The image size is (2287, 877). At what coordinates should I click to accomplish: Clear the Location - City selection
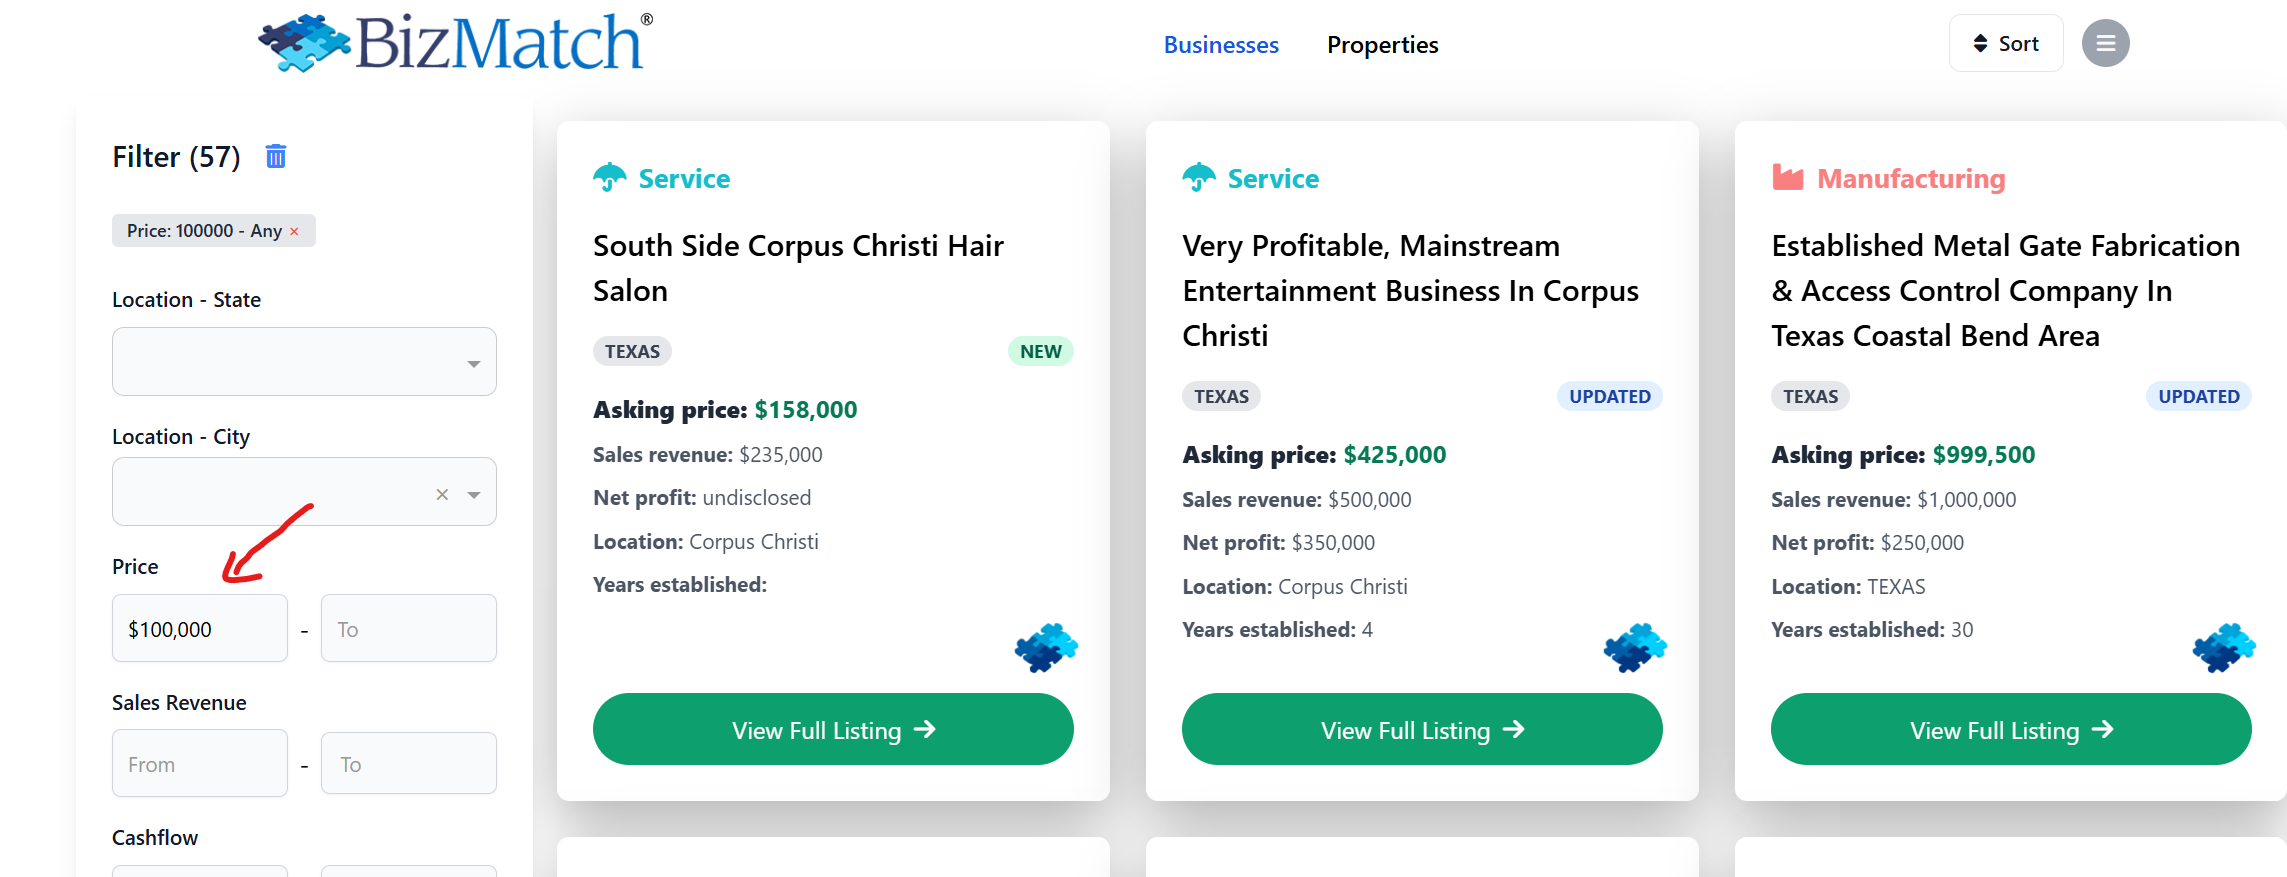(442, 494)
